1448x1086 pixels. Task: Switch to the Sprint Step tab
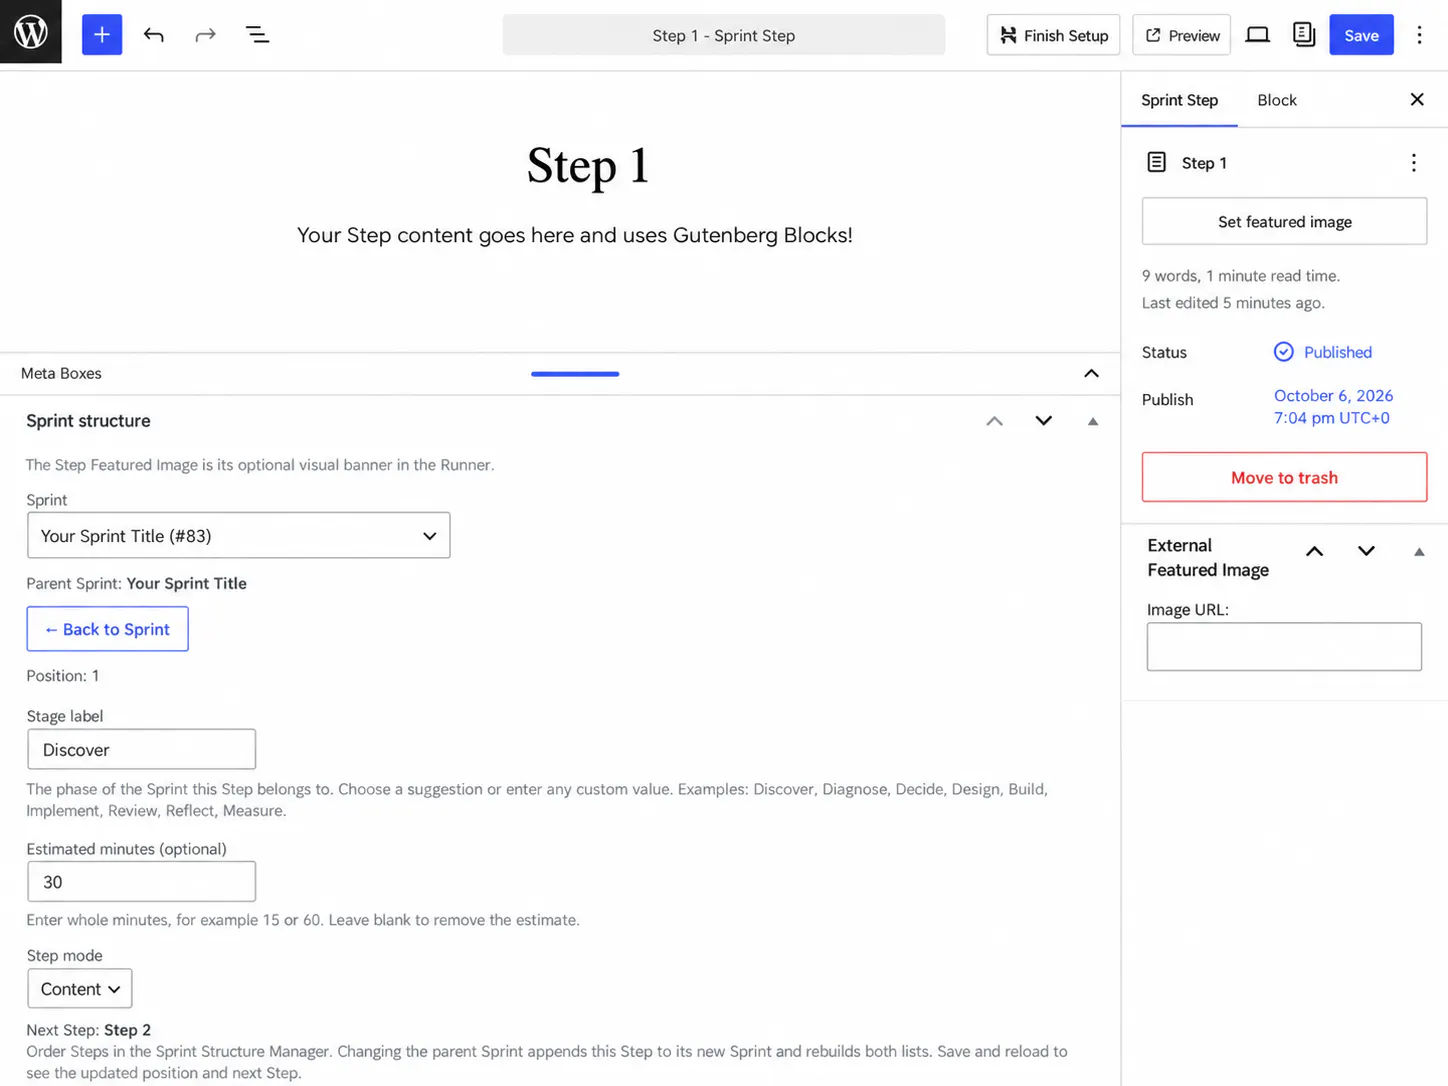(1179, 100)
